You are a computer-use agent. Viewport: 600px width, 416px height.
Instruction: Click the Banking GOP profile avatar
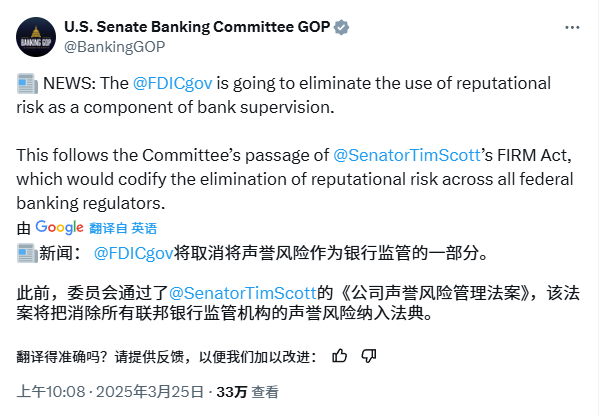(35, 36)
